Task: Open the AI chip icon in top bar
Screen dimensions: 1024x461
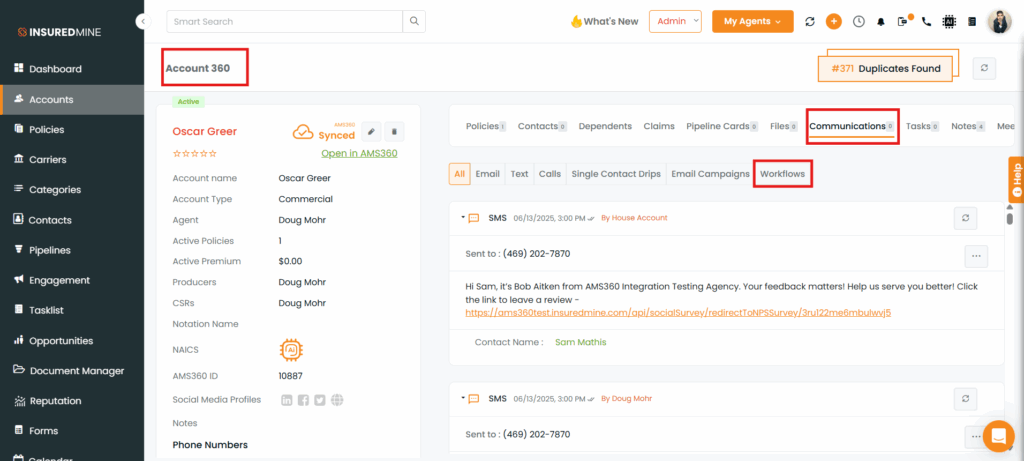Action: (949, 22)
